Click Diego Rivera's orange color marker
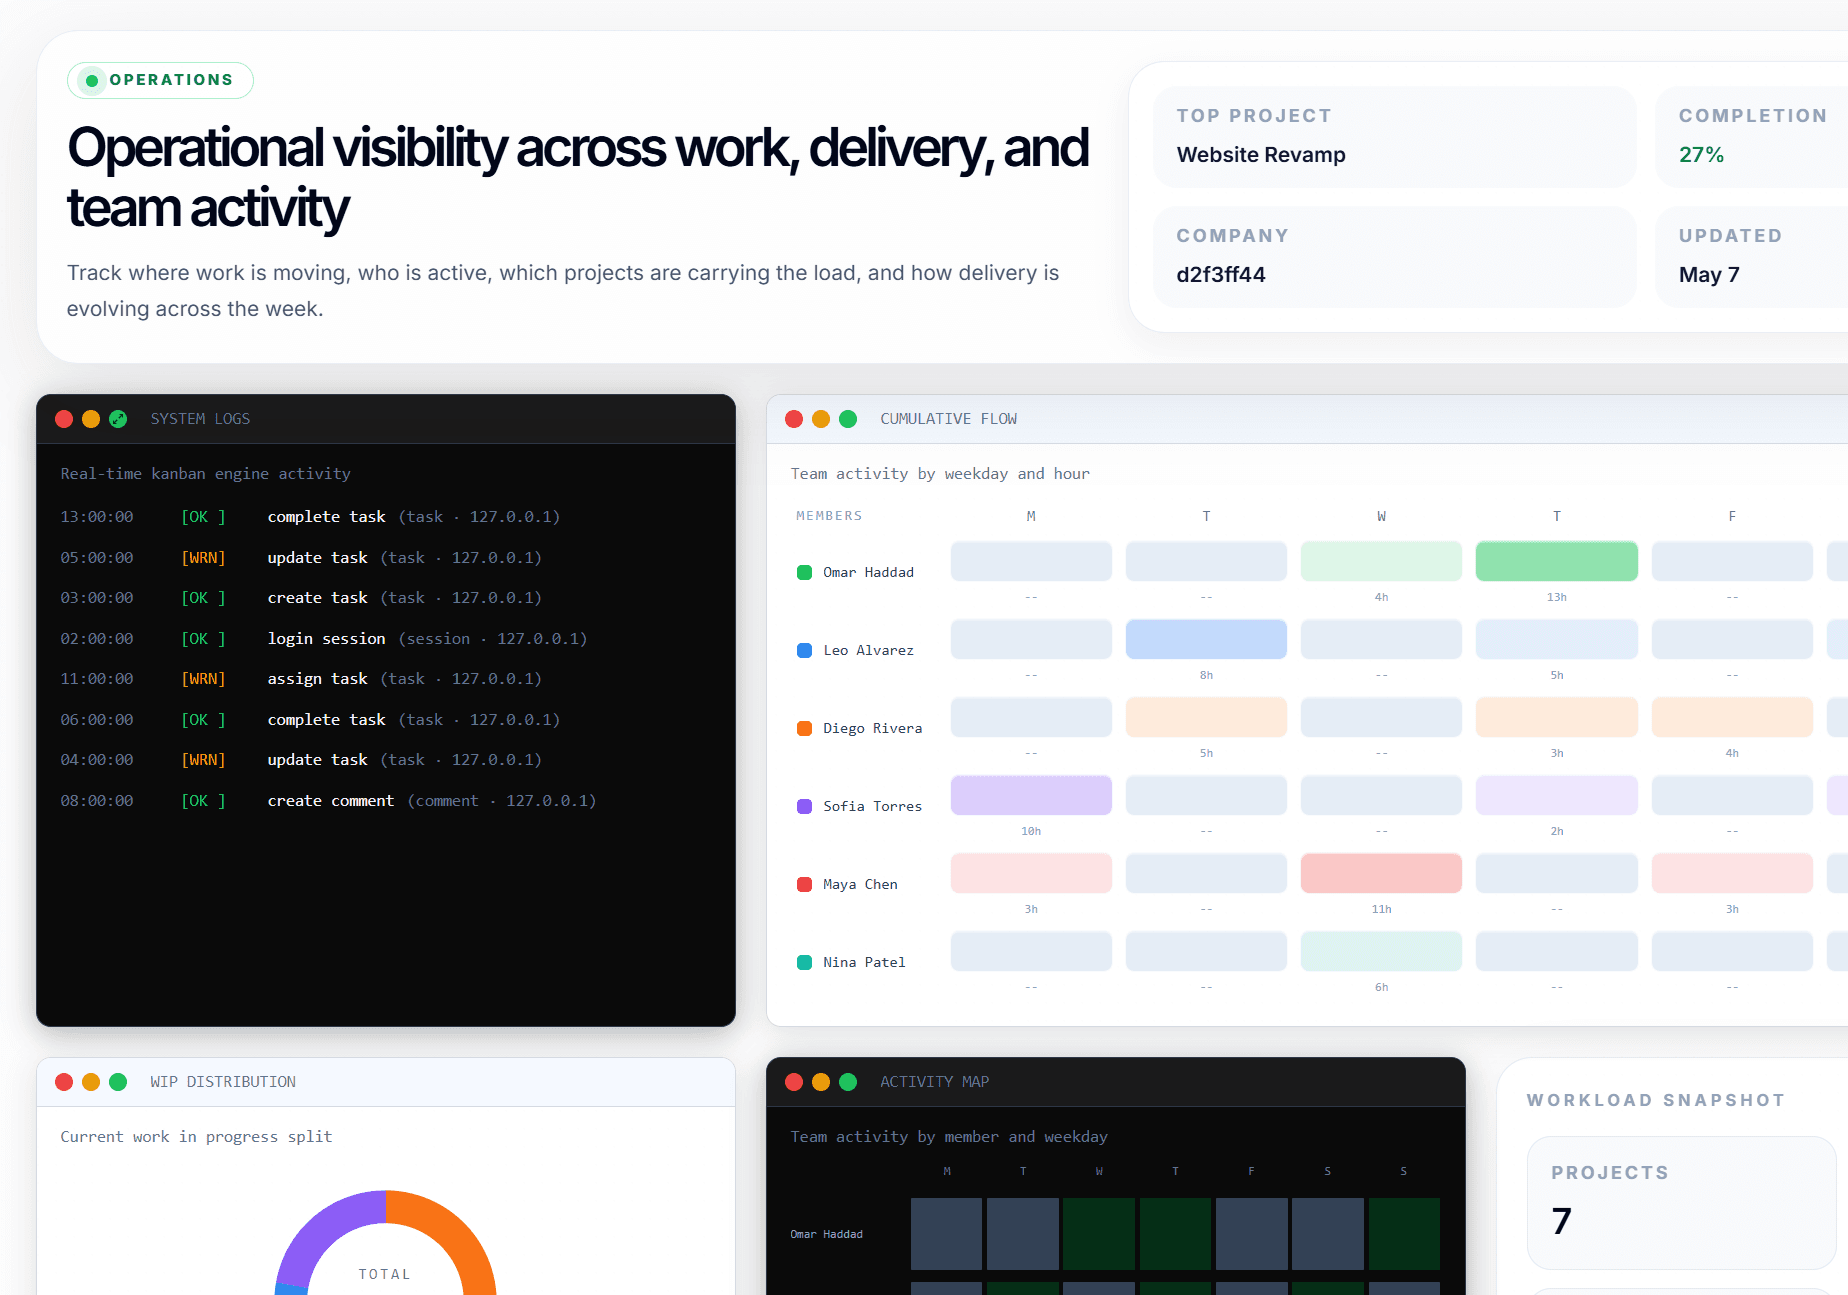This screenshot has height=1295, width=1848. coord(804,728)
